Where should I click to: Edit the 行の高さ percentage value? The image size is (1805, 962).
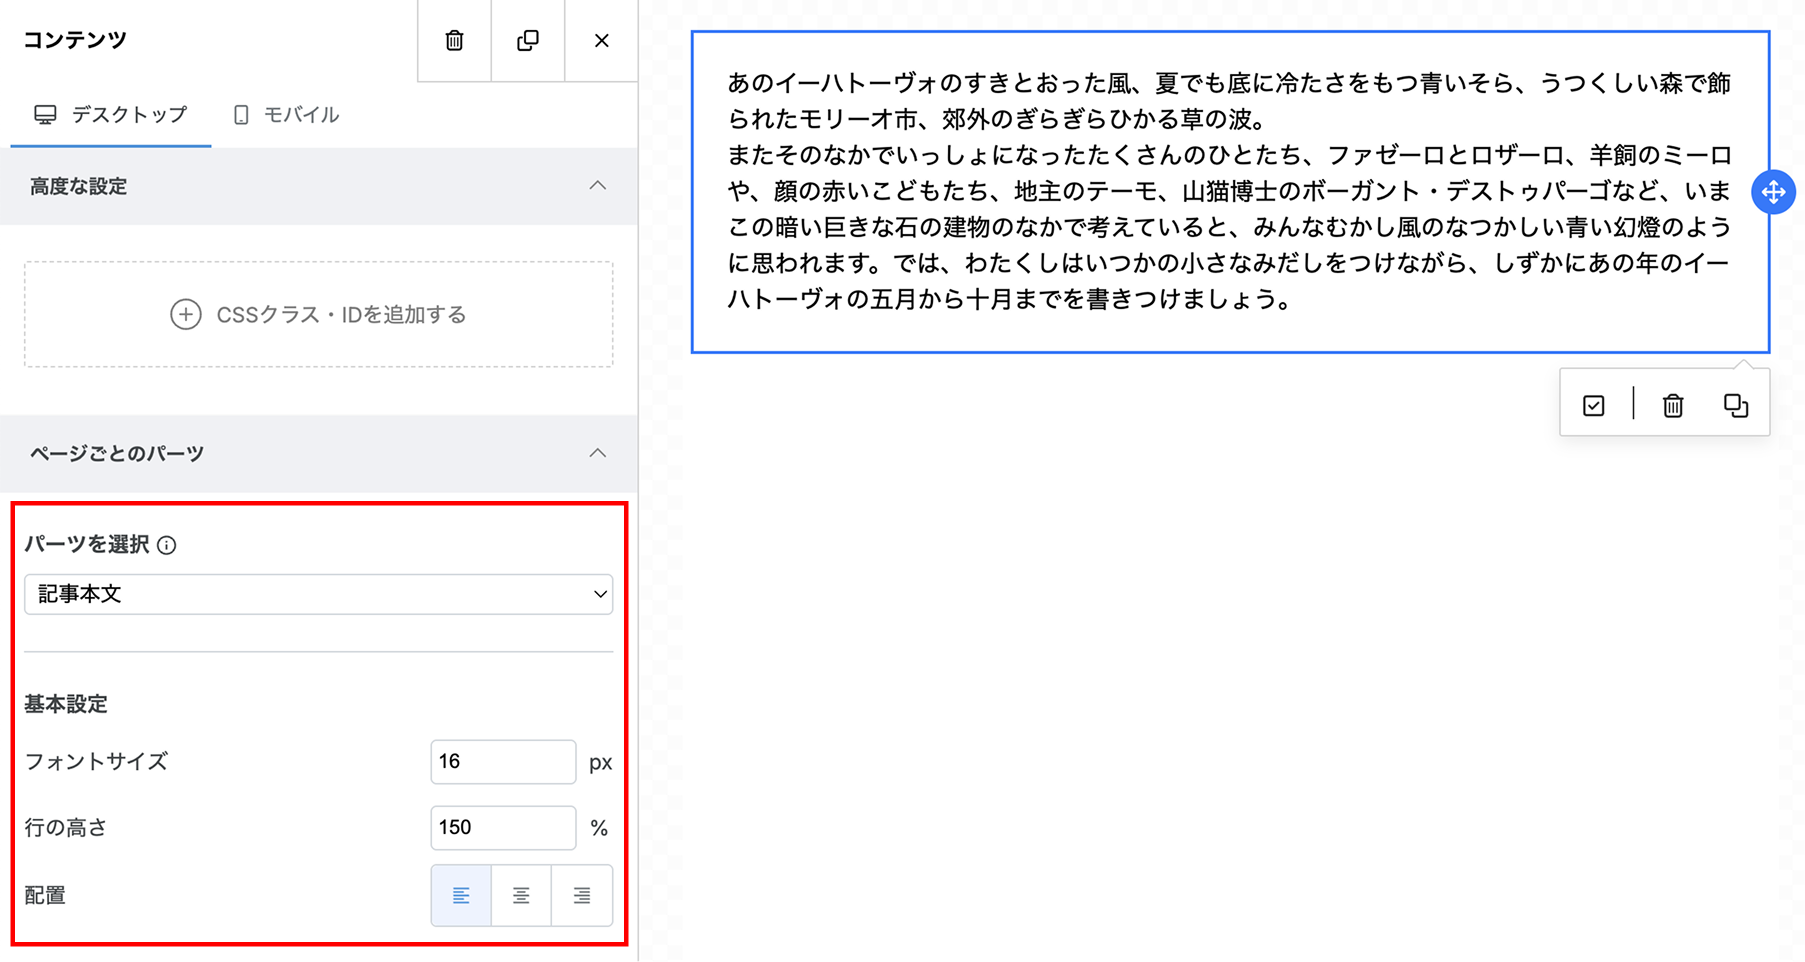pyautogui.click(x=502, y=827)
